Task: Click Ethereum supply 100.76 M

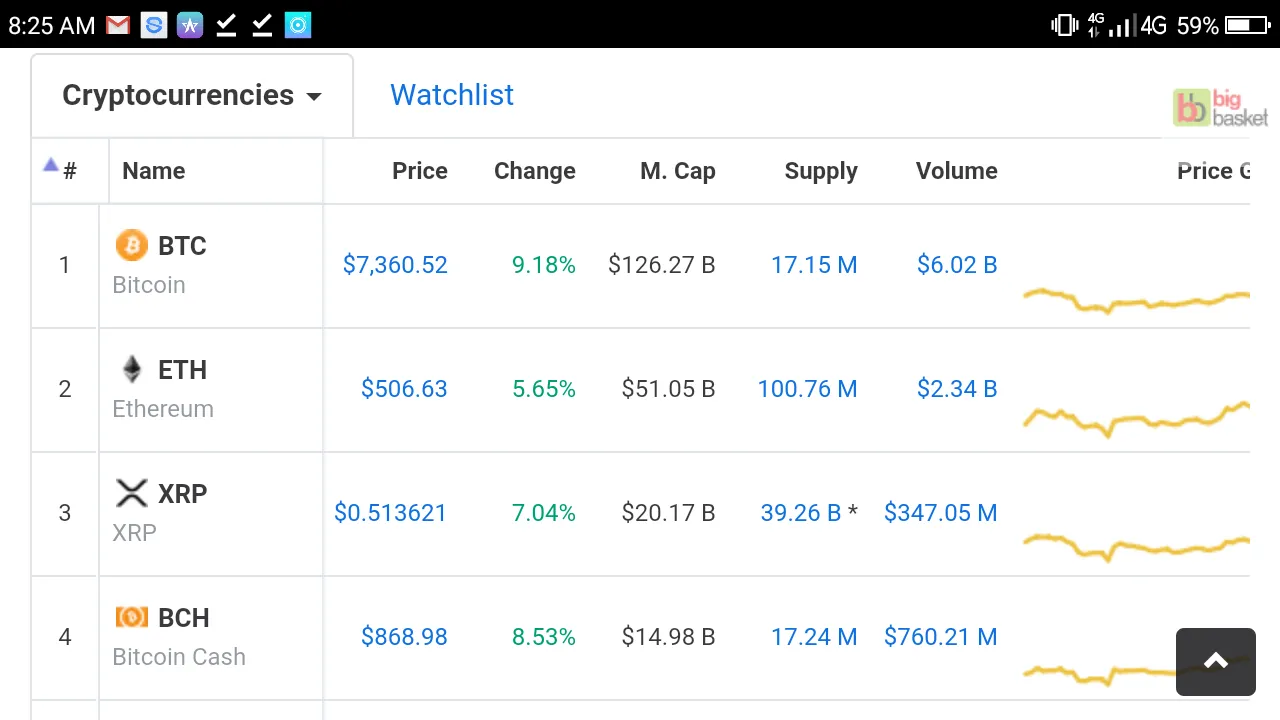Action: click(807, 389)
